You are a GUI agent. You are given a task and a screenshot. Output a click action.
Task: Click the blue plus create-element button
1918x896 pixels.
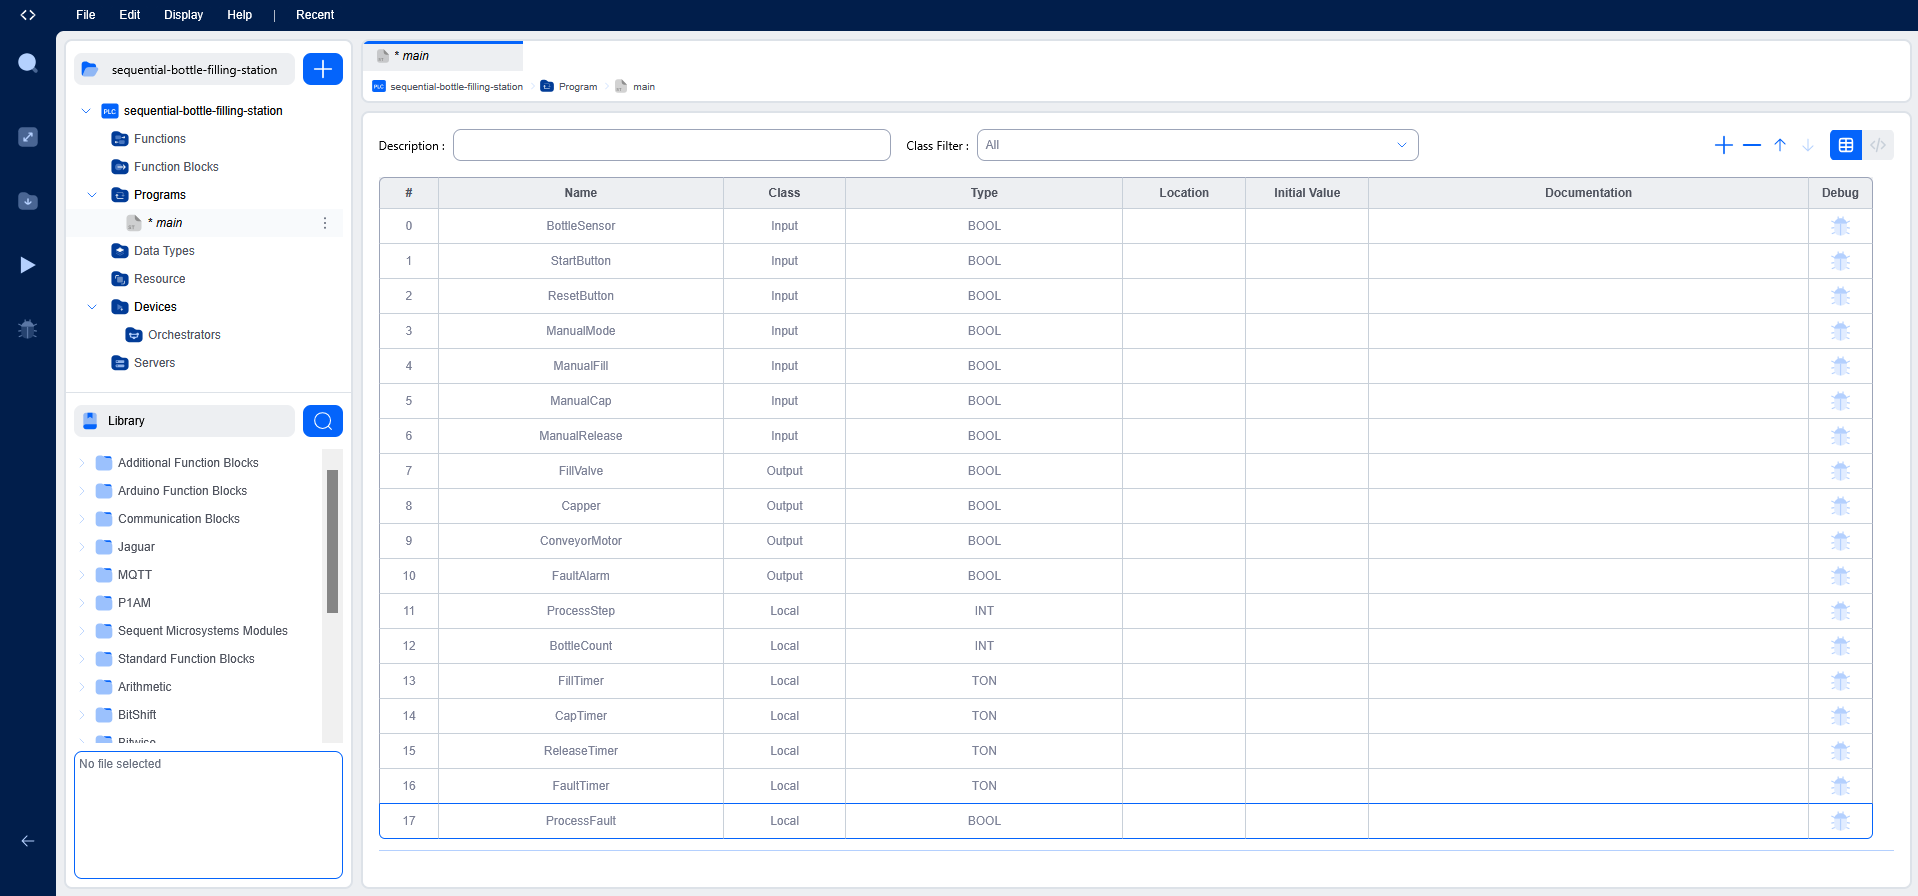tap(323, 69)
